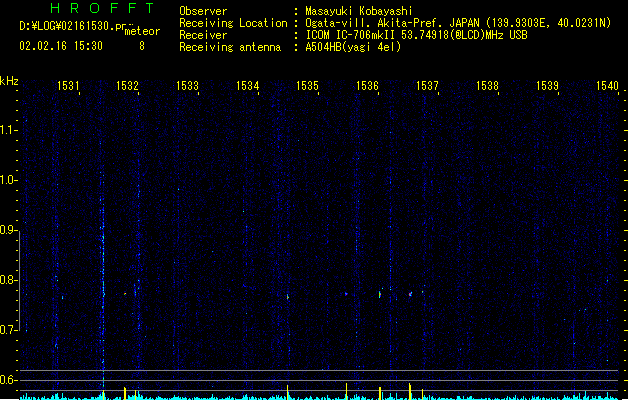The image size is (629, 400).
Task: Click the 1533 time axis label
Action: (187, 85)
